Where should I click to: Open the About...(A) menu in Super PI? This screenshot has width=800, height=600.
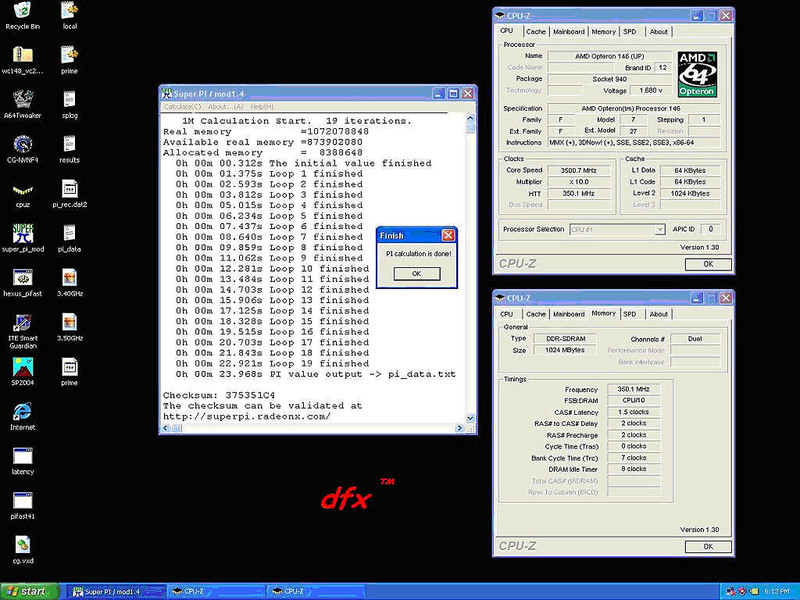226,107
